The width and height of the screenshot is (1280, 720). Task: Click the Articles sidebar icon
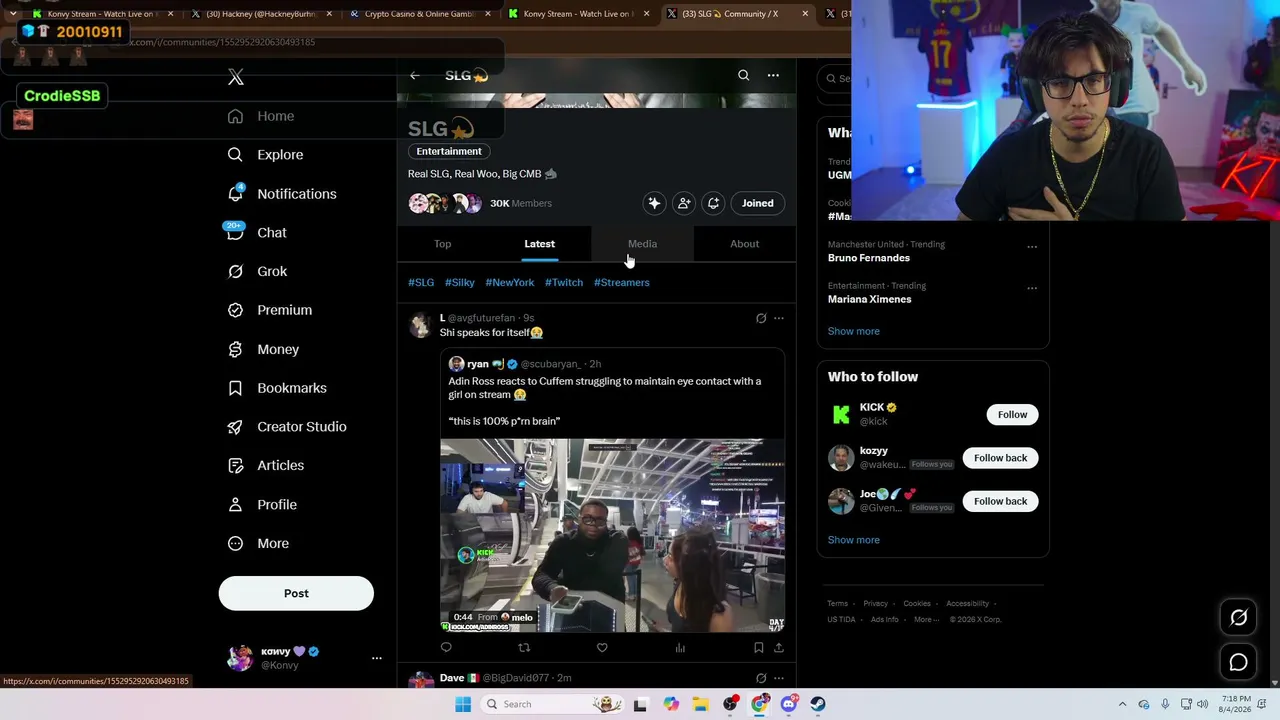pyautogui.click(x=235, y=465)
